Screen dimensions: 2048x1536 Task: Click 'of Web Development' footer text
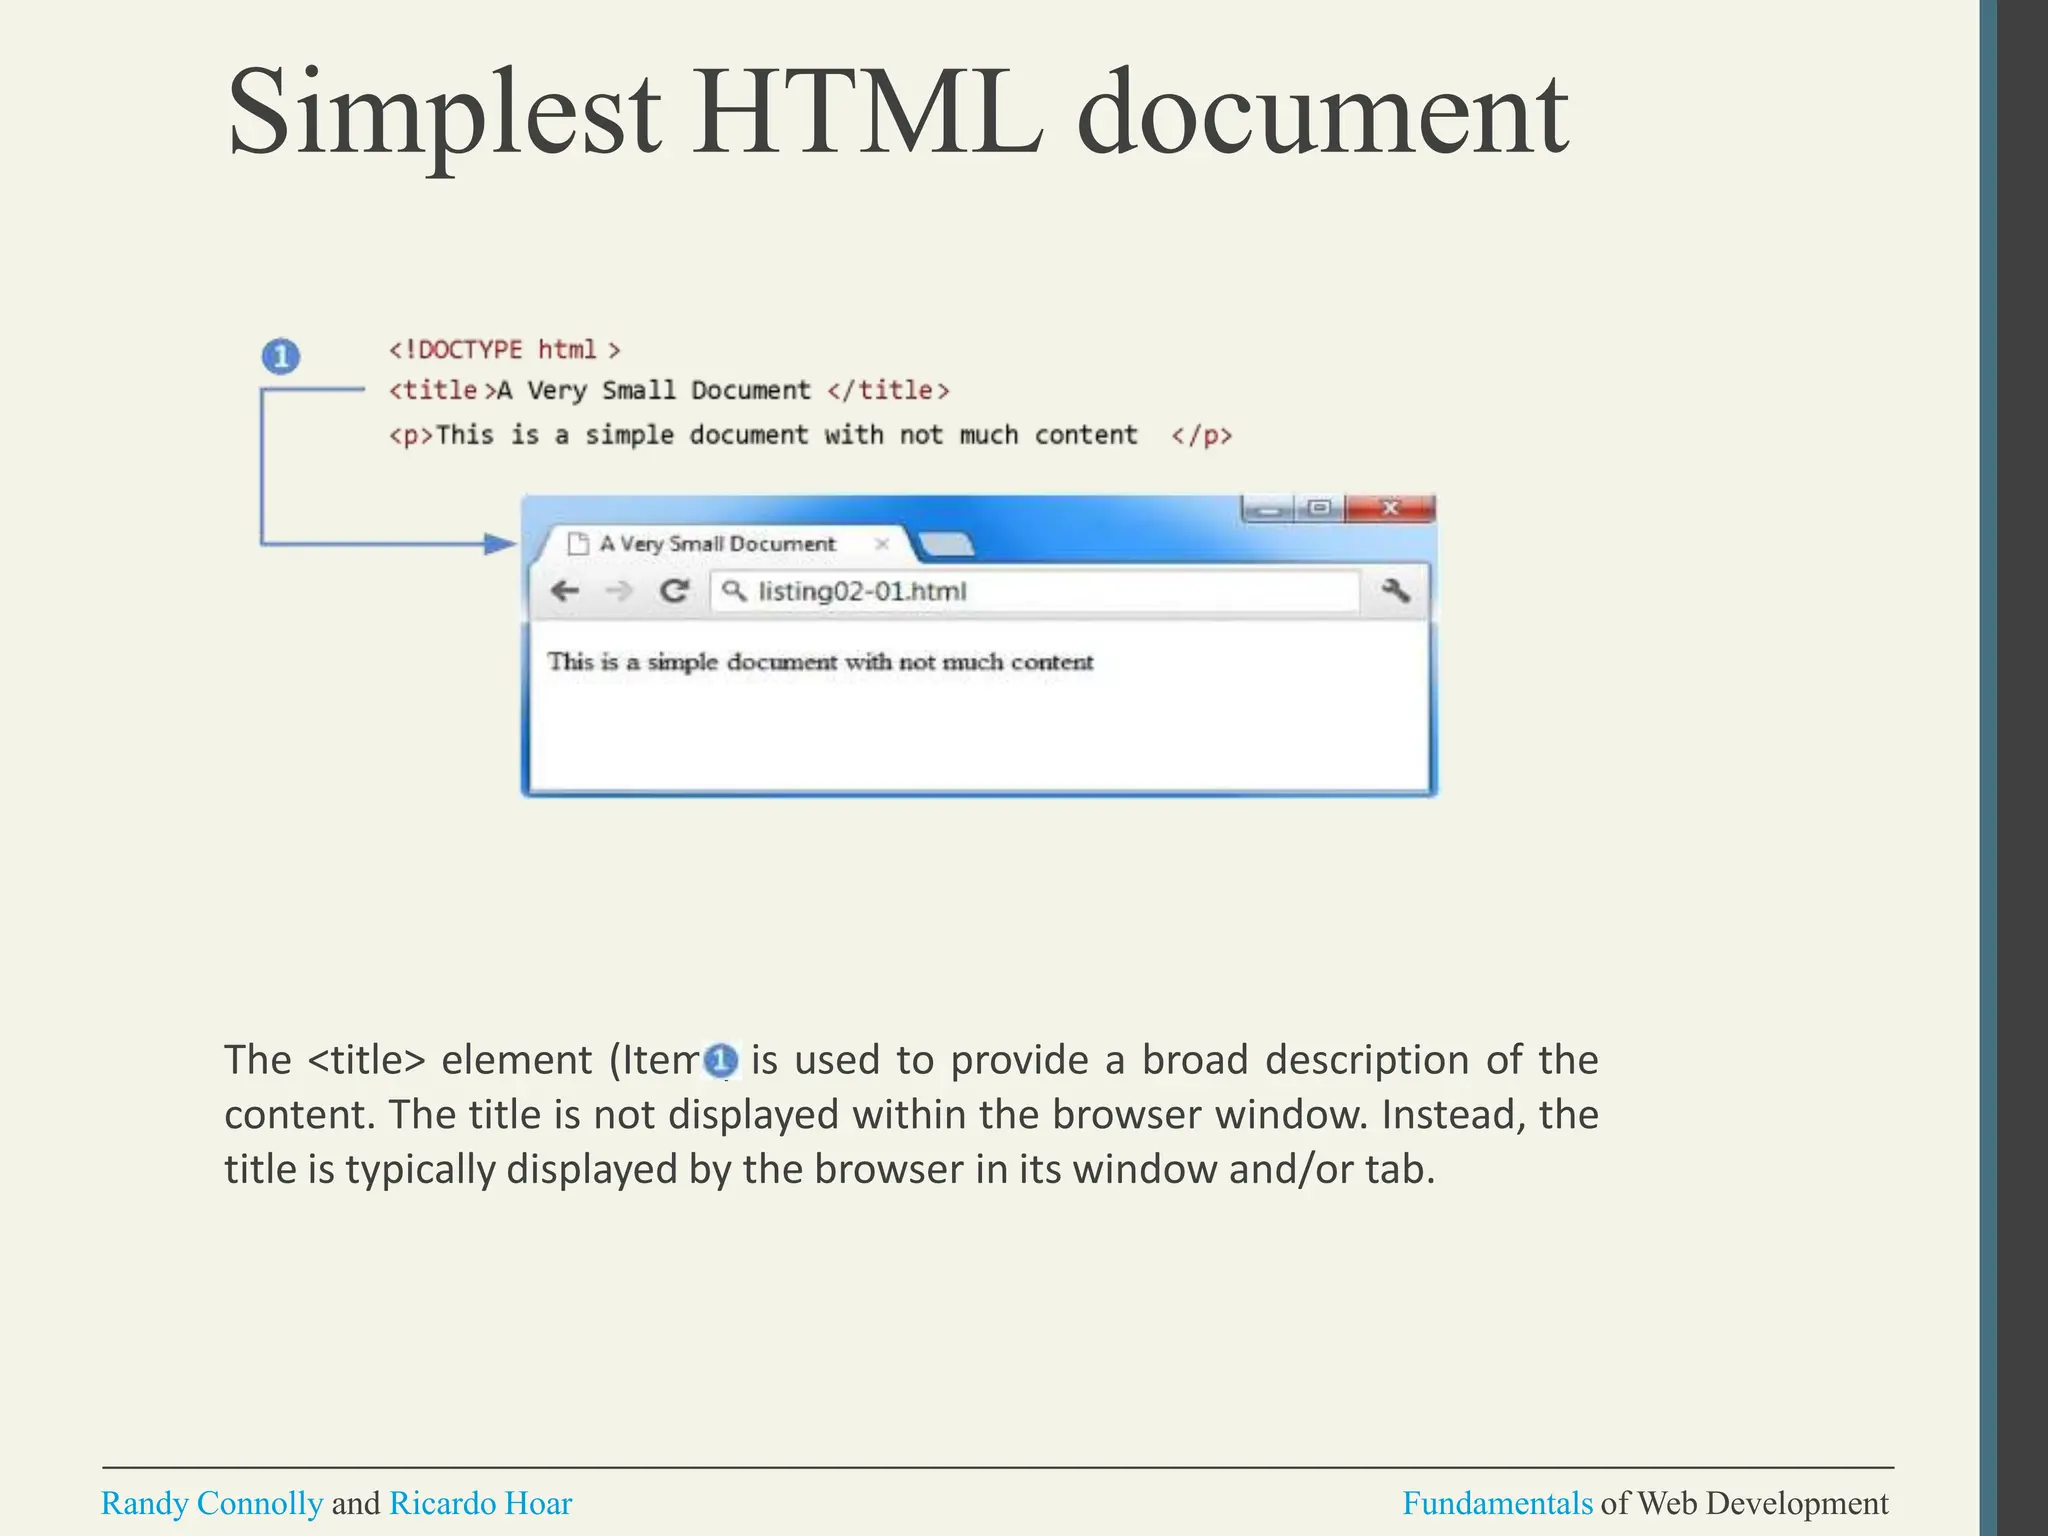(x=1745, y=1503)
